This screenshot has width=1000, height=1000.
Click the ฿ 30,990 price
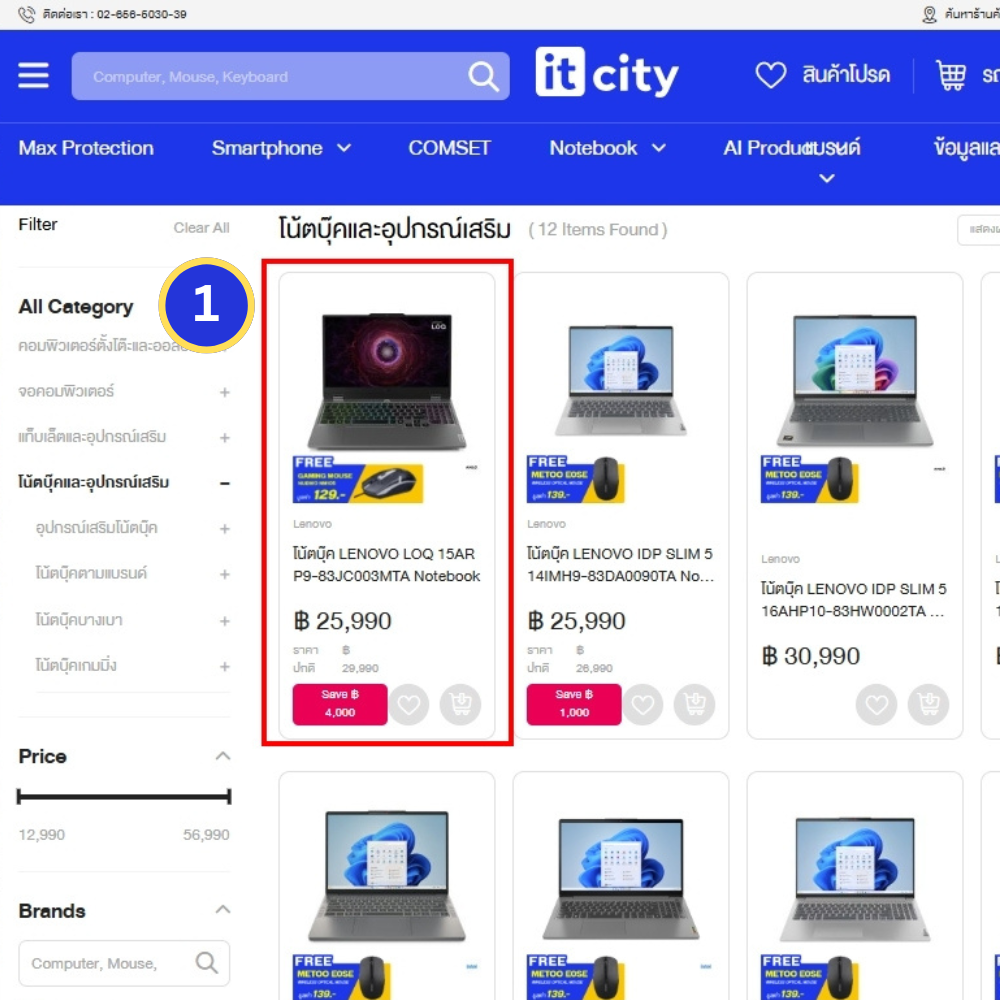point(811,656)
